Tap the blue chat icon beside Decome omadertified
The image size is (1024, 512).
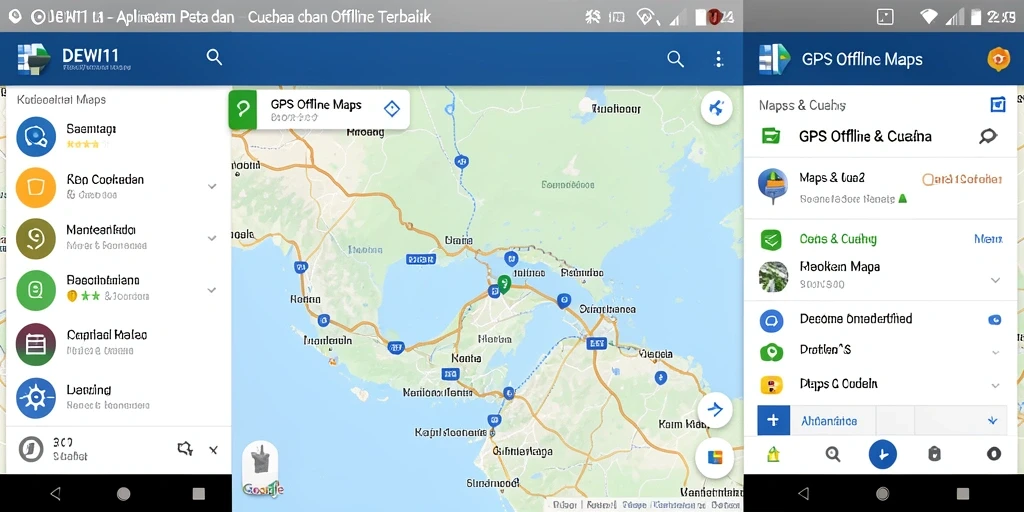click(x=771, y=321)
